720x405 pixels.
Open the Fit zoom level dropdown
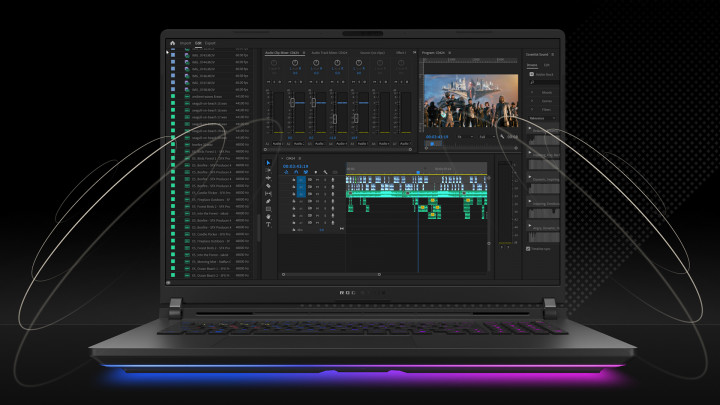tap(464, 136)
